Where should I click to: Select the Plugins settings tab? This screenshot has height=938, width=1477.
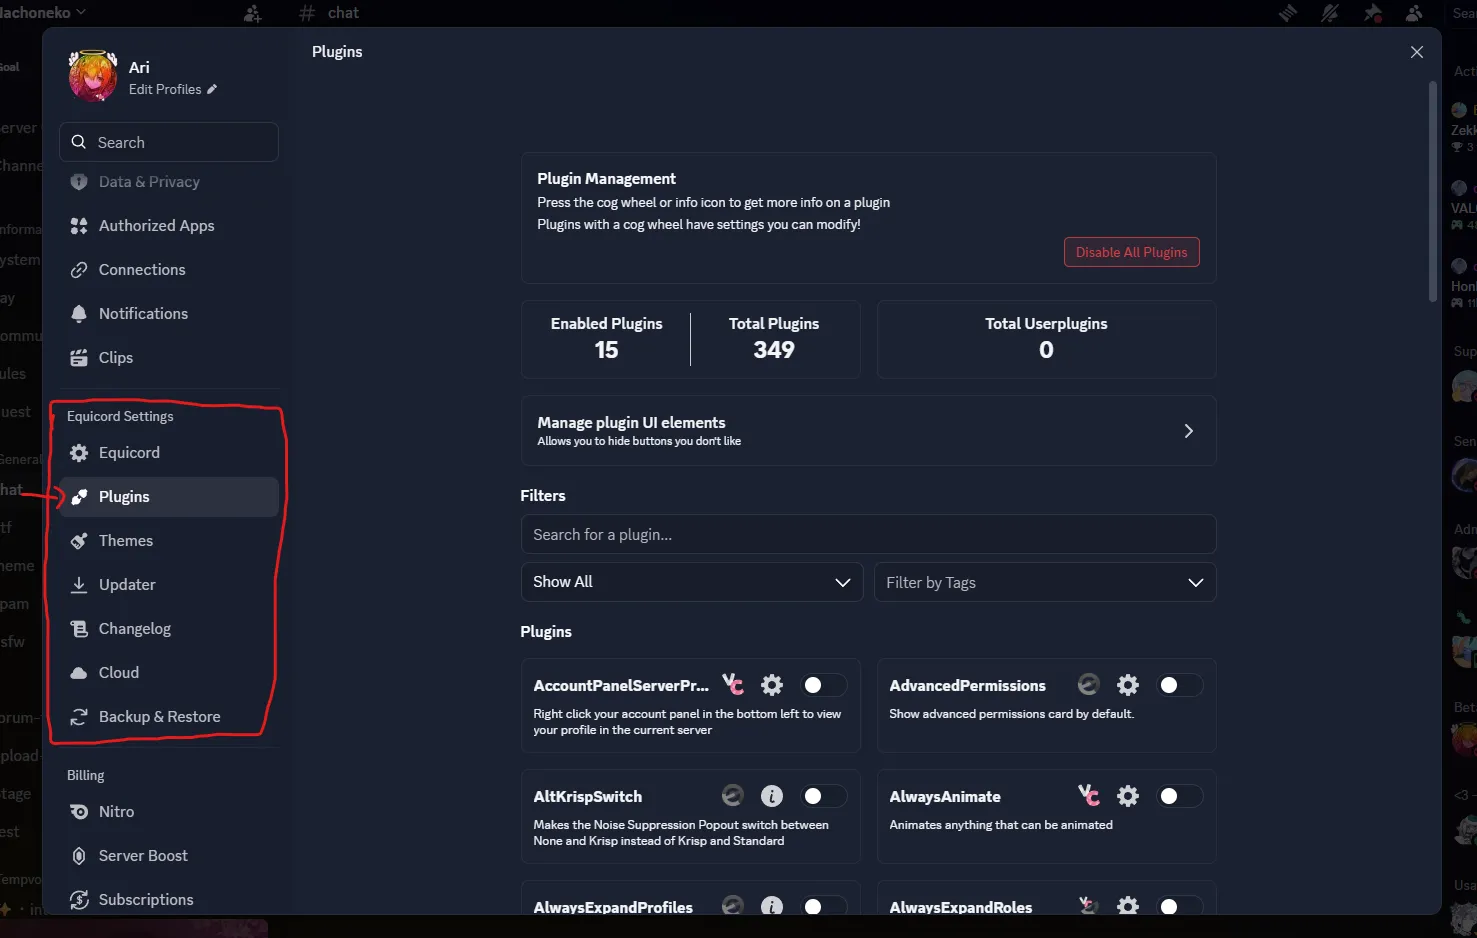tap(168, 497)
